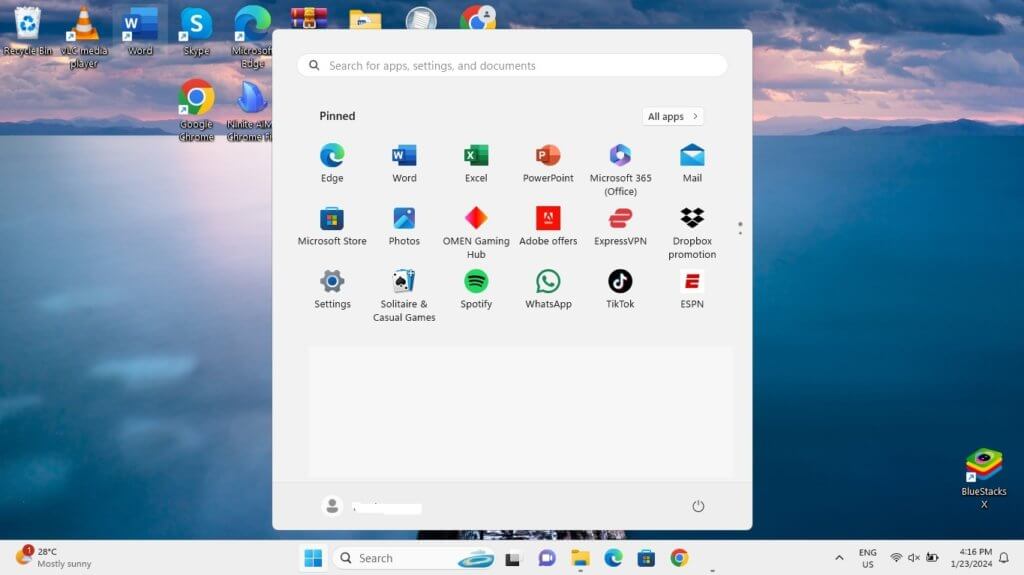
Task: Select VLC media player desktop shortcut
Action: [x=84, y=37]
